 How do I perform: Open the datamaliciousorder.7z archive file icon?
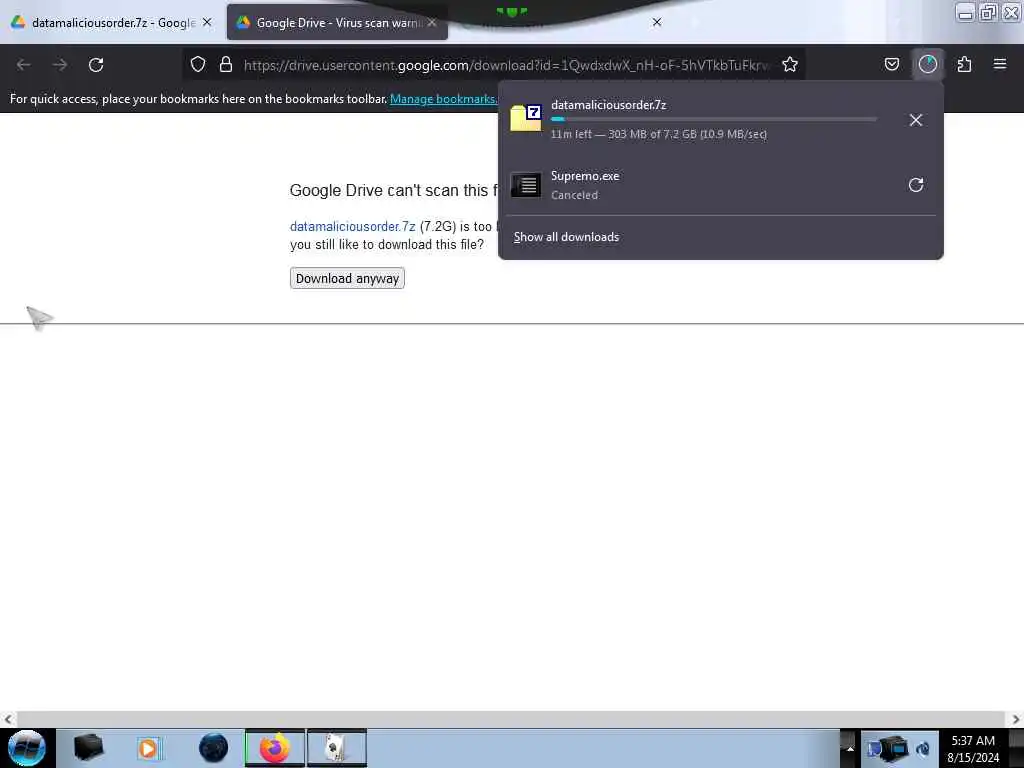tap(526, 118)
